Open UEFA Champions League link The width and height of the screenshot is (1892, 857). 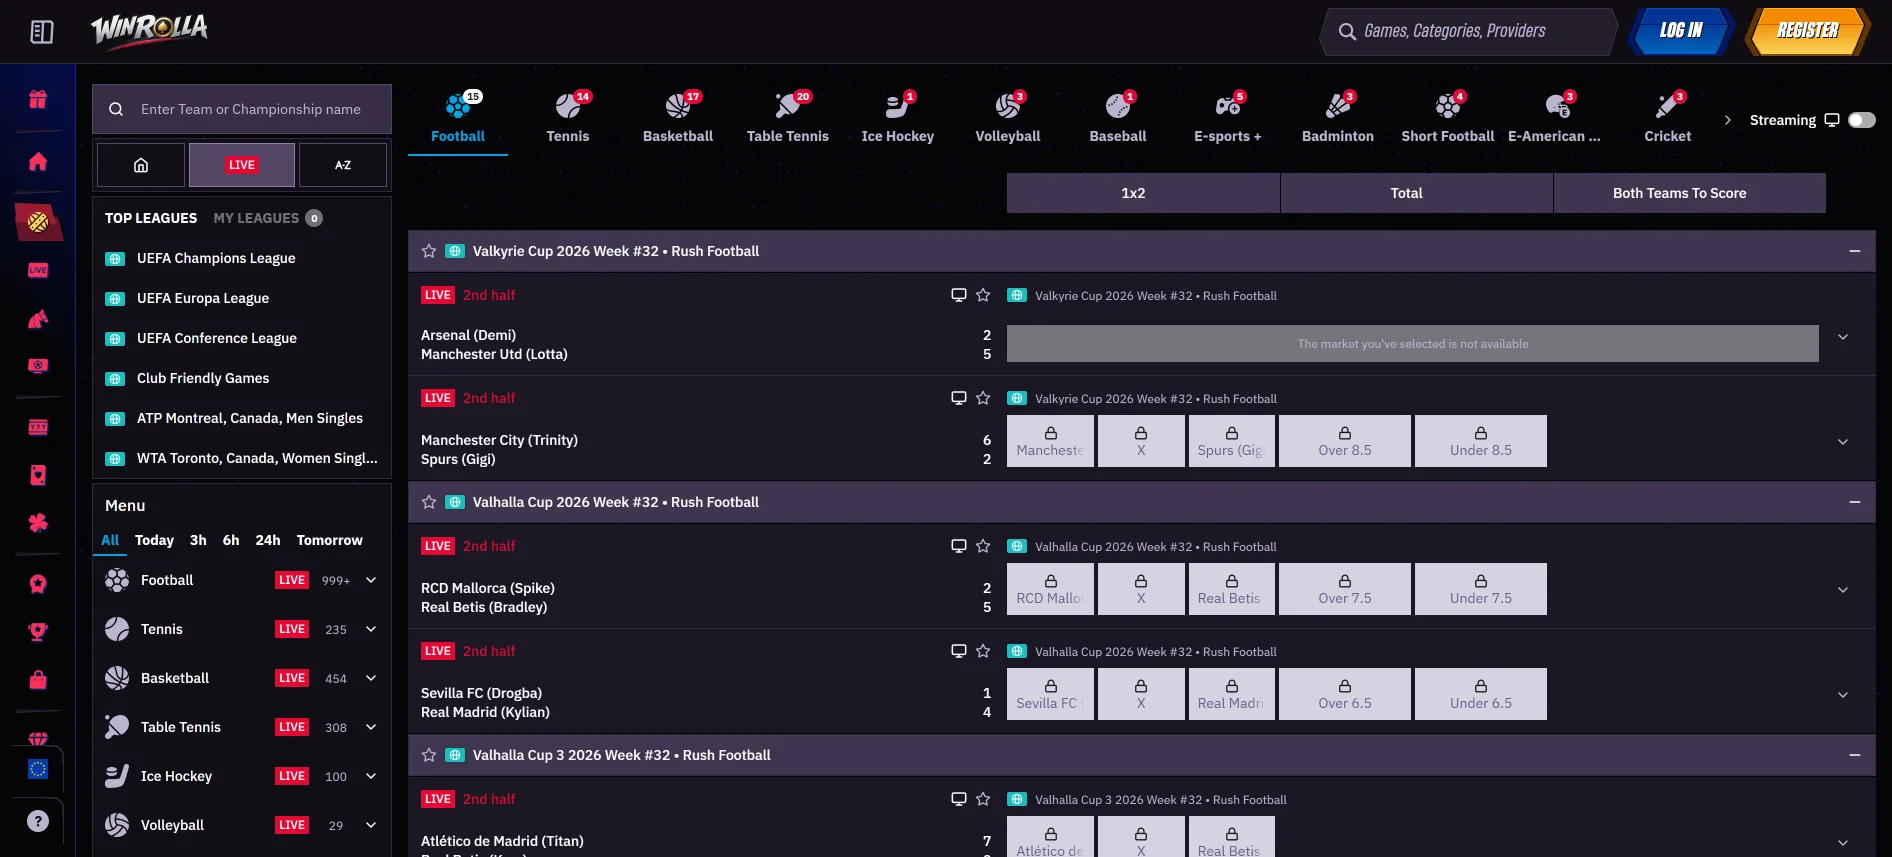pos(216,258)
